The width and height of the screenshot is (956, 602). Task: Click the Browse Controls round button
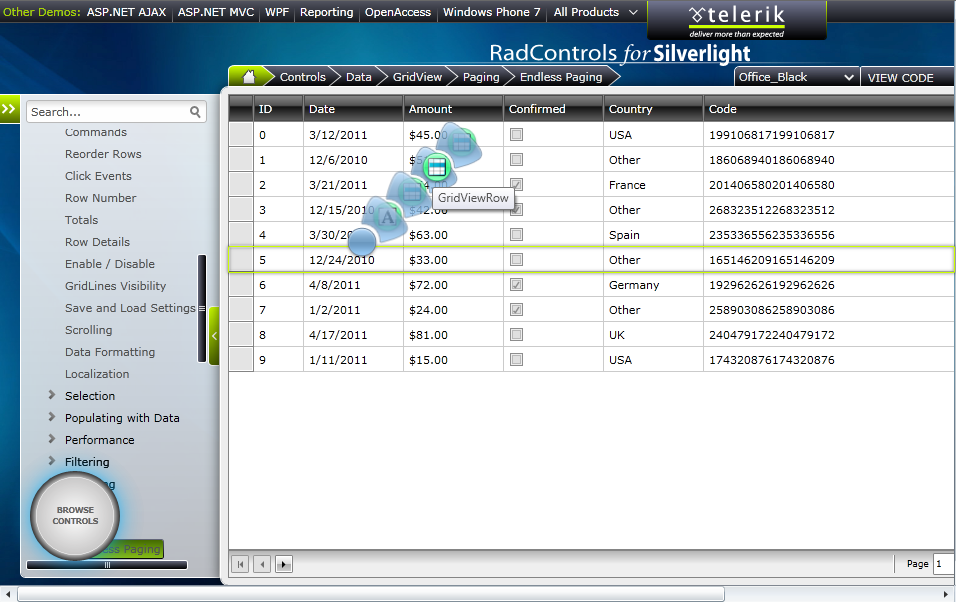coord(75,515)
